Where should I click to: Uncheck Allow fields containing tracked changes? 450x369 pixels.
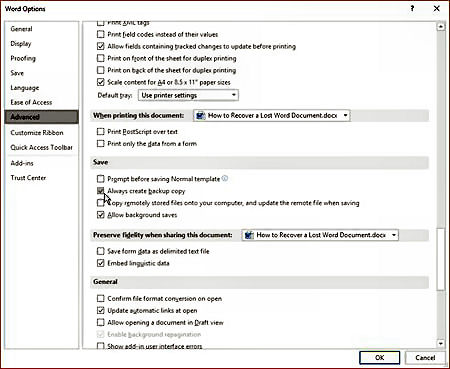[x=100, y=46]
